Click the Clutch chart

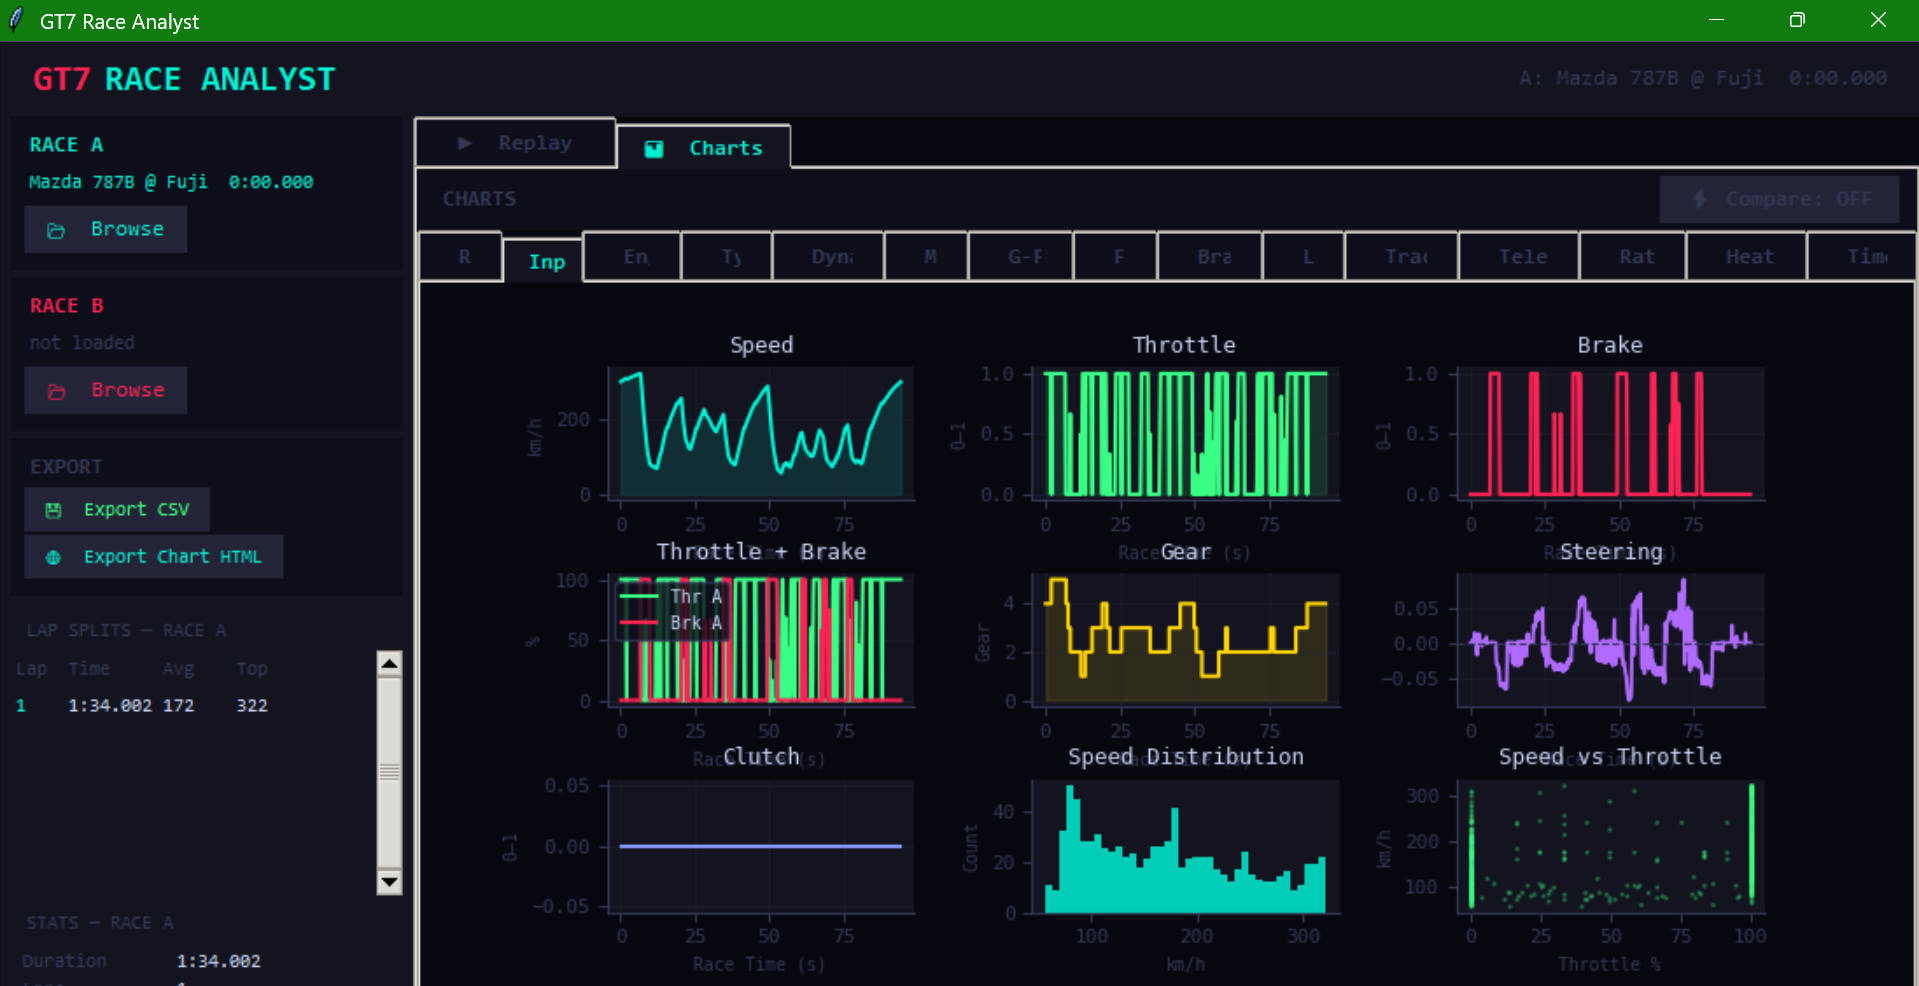coord(761,846)
